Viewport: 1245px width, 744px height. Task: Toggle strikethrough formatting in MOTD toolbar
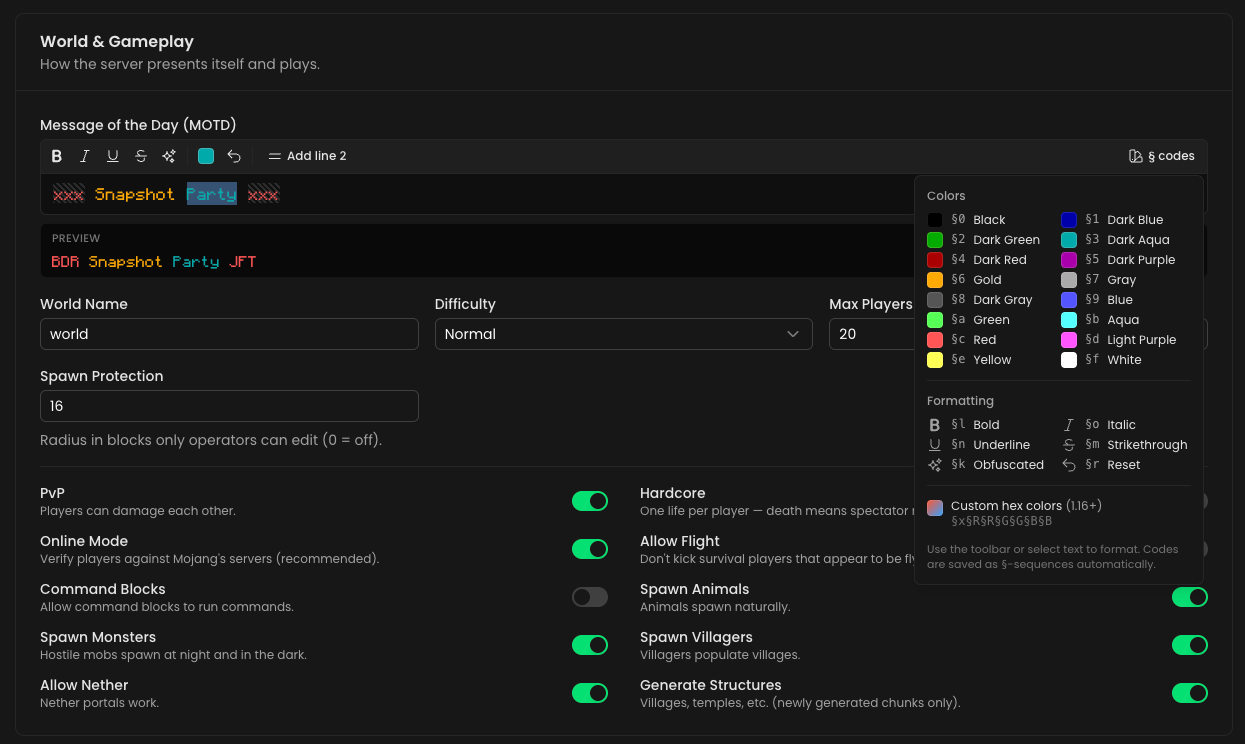(141, 156)
